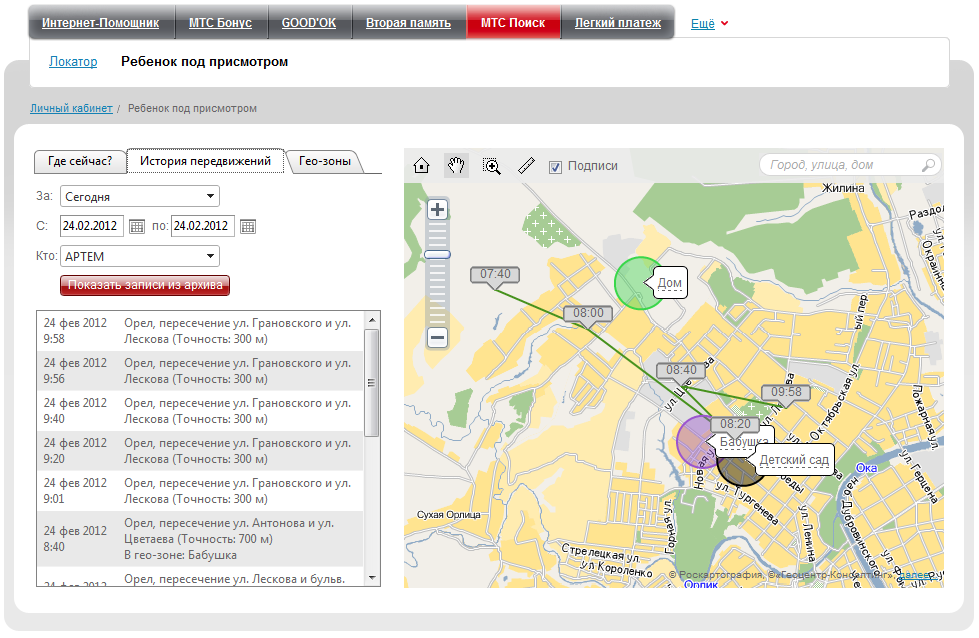Click the Дом zone label

670,283
